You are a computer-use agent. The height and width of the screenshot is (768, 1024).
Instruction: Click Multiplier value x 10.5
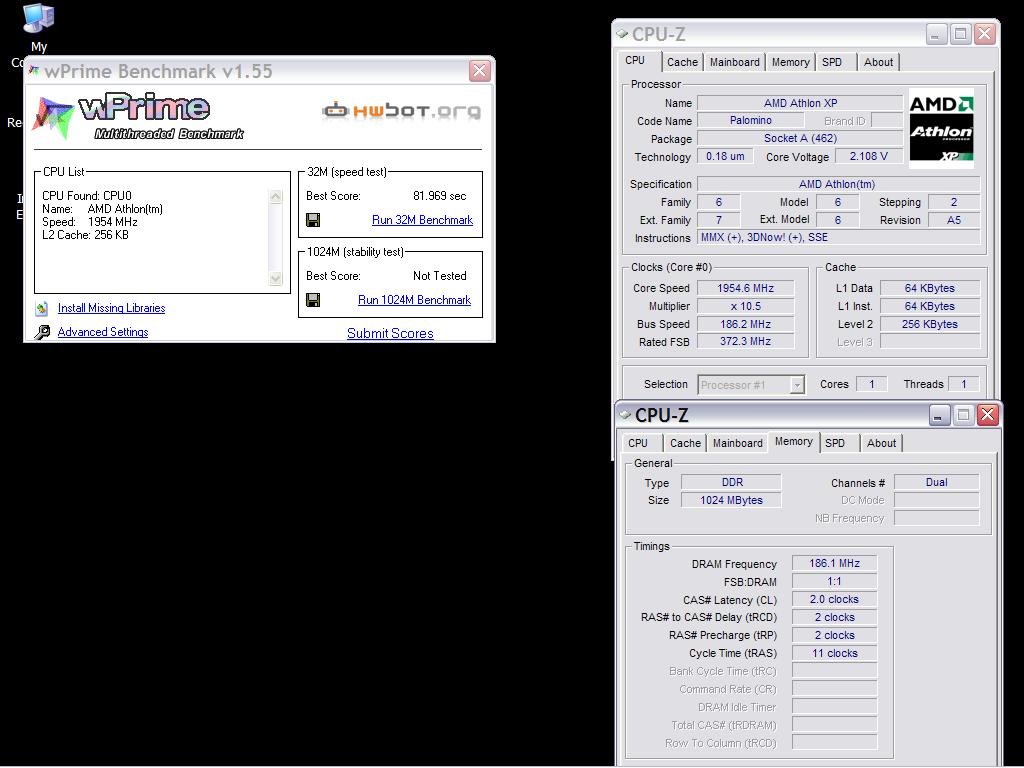pyautogui.click(x=745, y=306)
